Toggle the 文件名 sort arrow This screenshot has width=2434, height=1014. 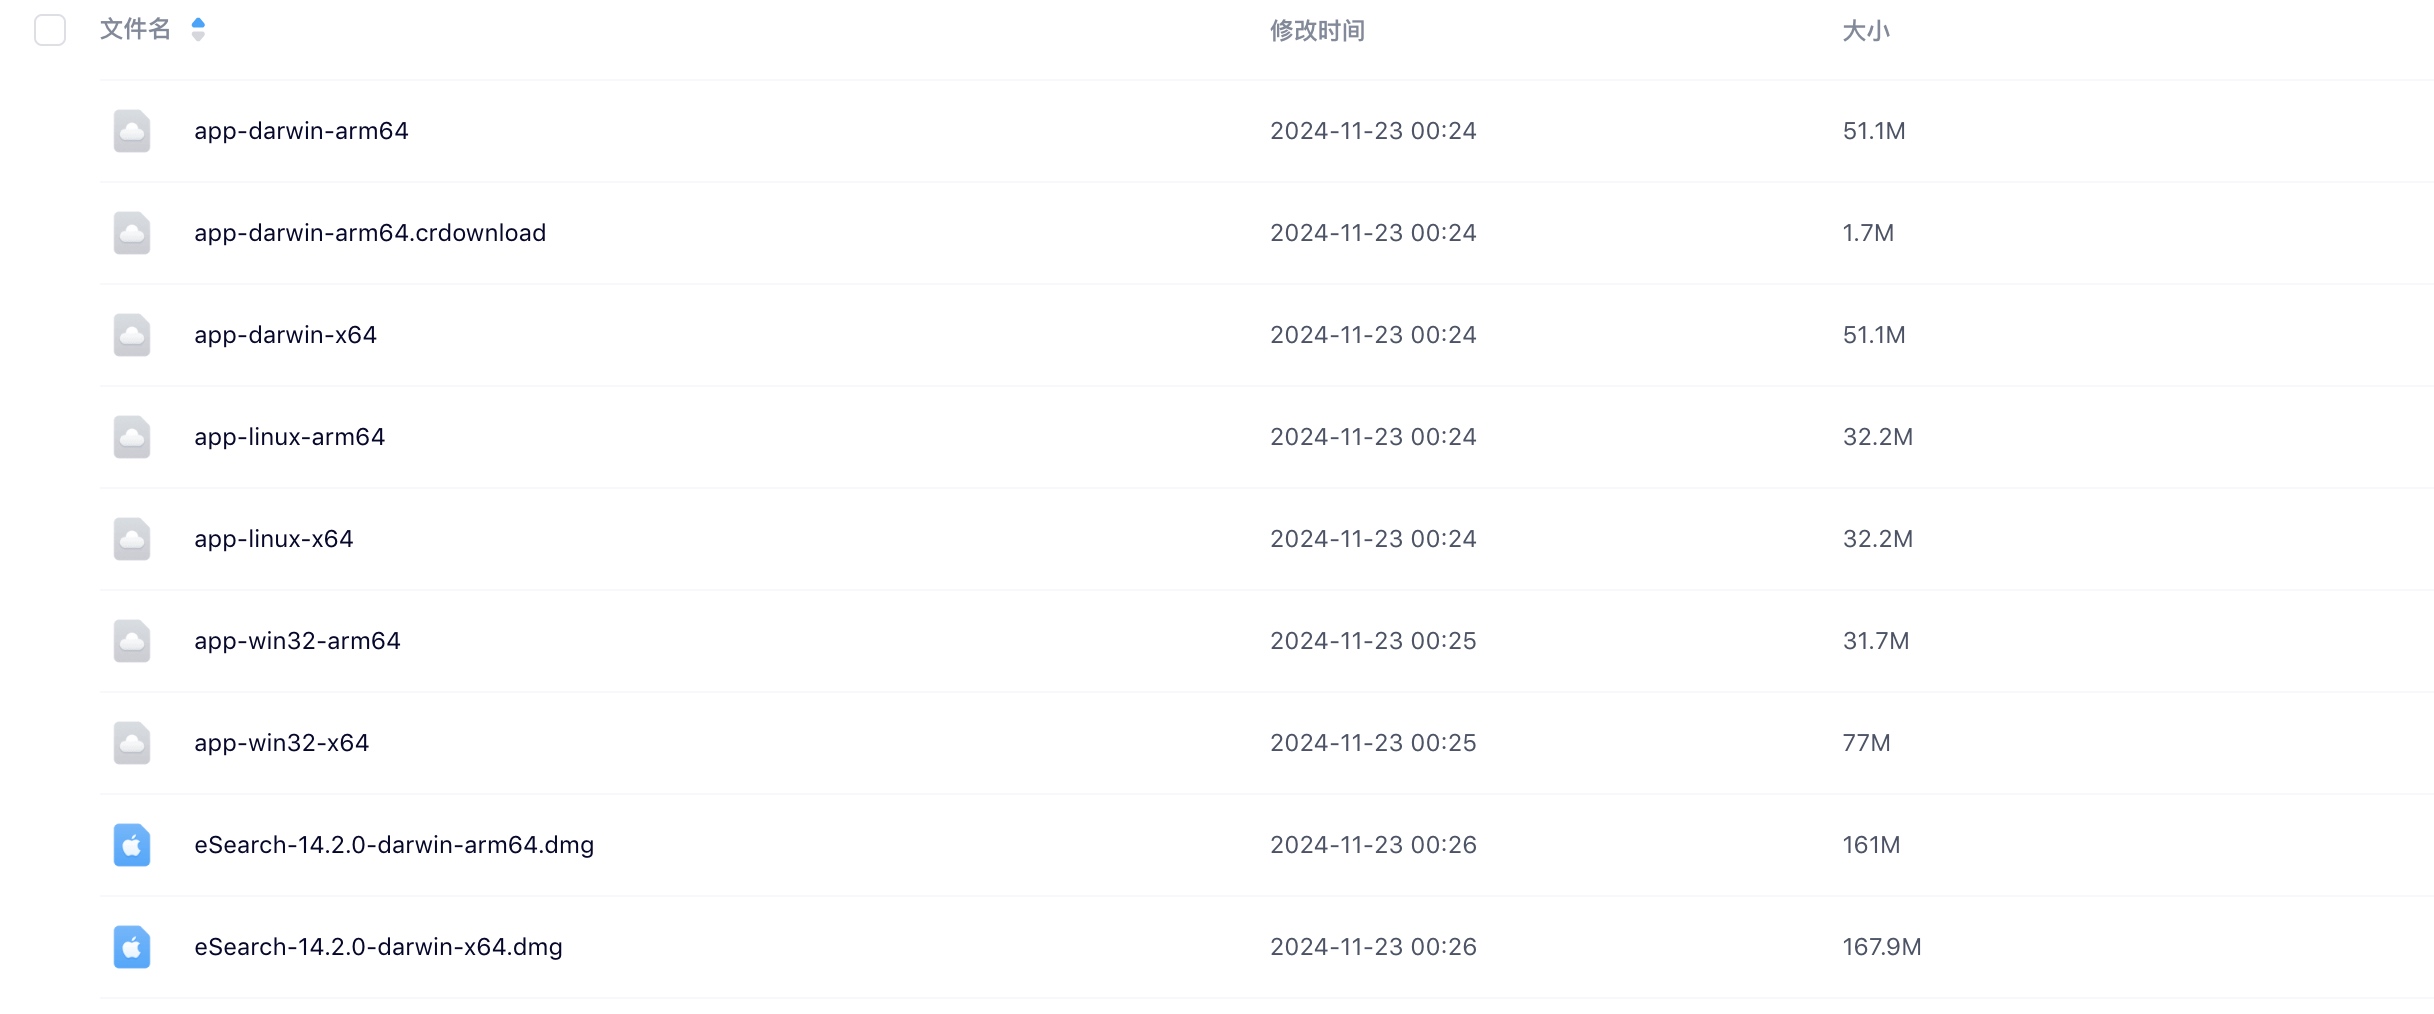(x=198, y=30)
